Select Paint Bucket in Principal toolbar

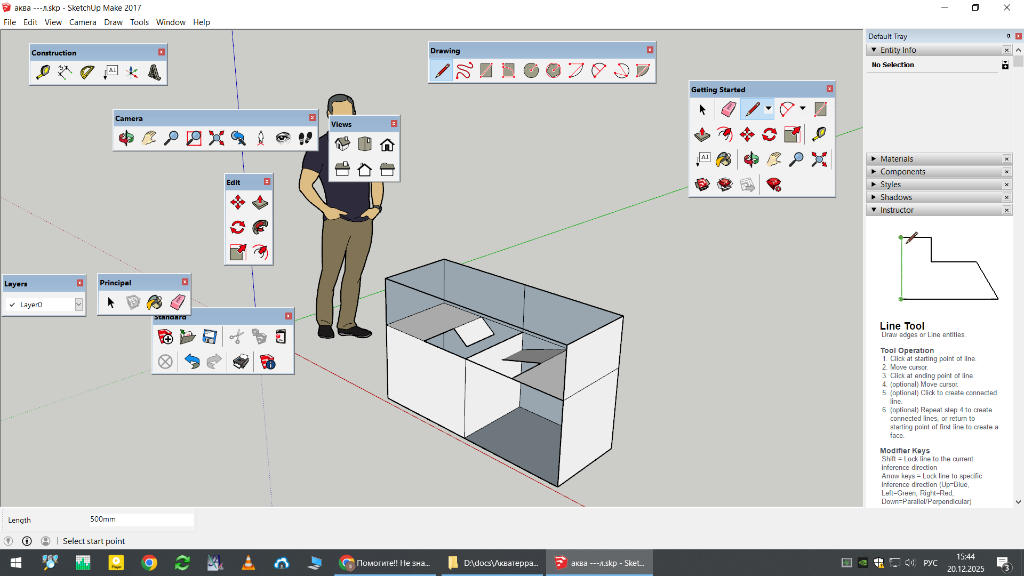click(x=155, y=302)
